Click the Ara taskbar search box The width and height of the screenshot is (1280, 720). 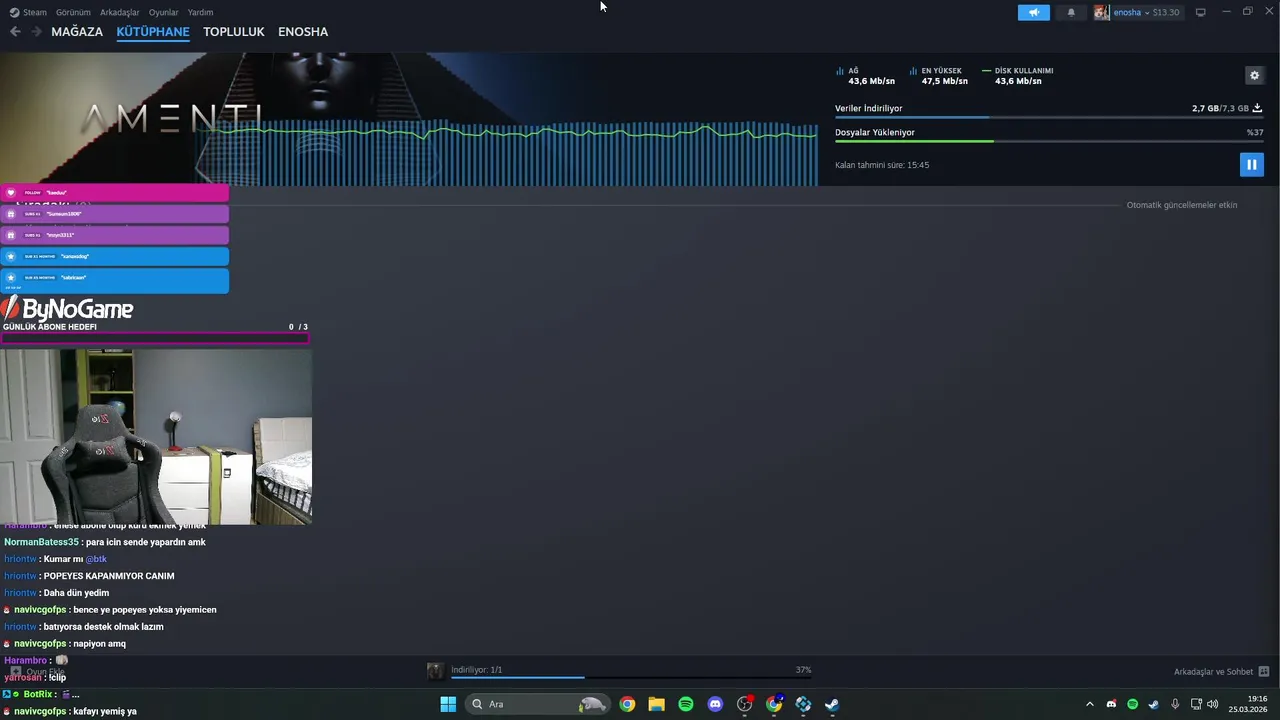537,704
